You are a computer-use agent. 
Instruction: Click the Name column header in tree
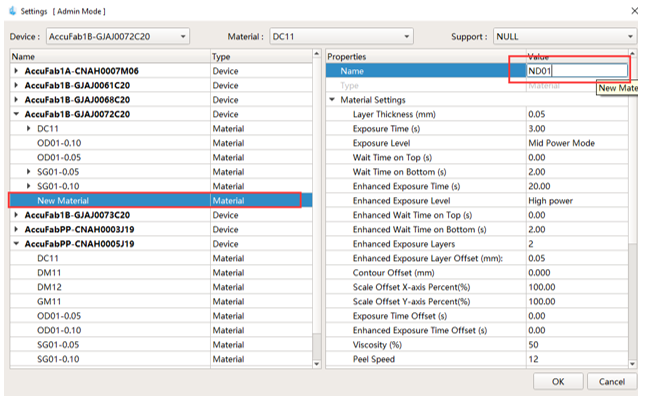point(110,57)
